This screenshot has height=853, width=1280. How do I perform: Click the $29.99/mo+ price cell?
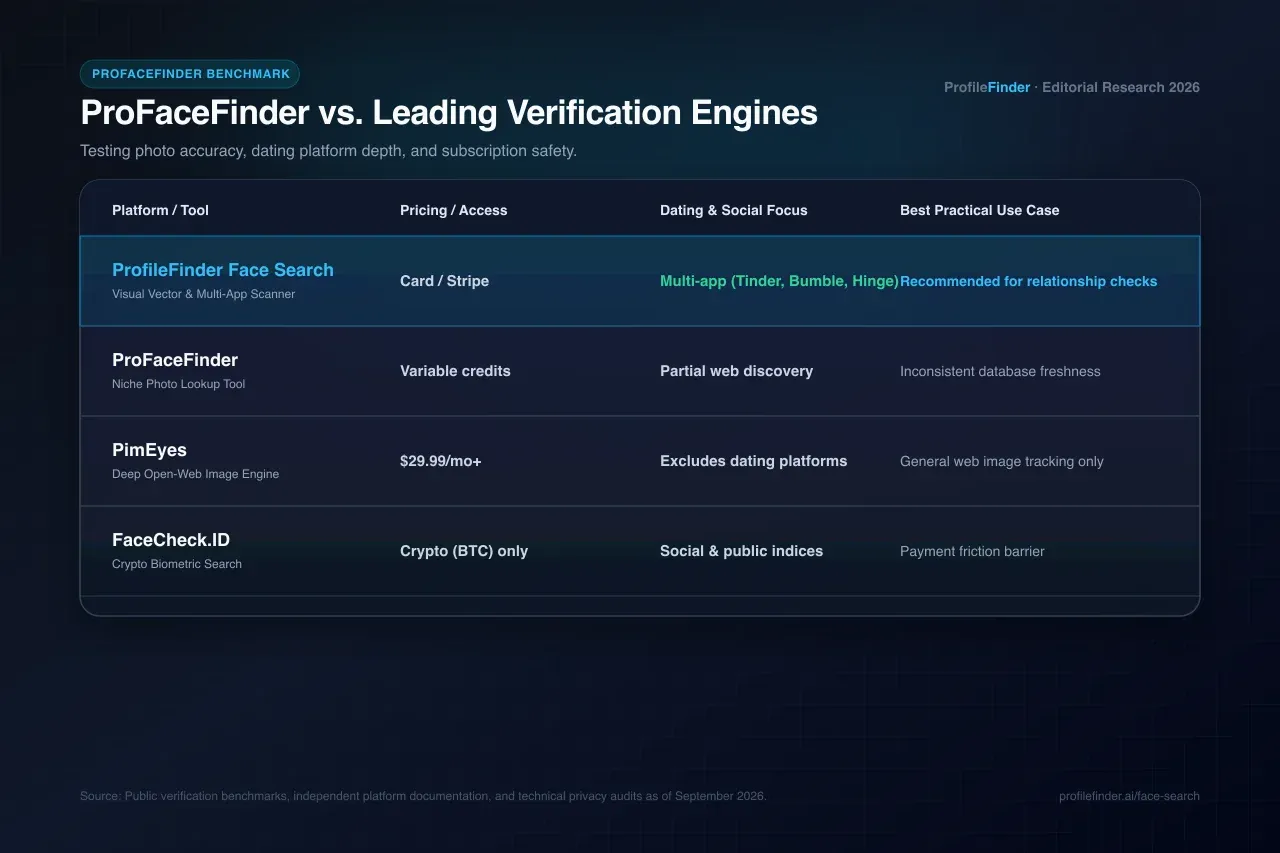440,461
